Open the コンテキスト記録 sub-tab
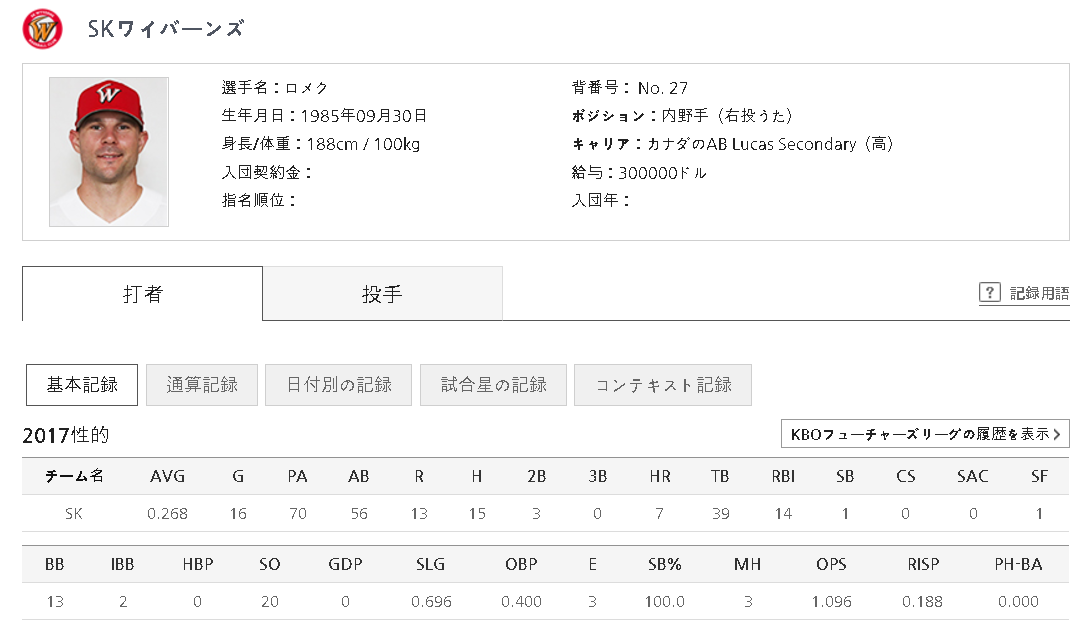Screen dimensions: 1085x631 click(x=662, y=385)
